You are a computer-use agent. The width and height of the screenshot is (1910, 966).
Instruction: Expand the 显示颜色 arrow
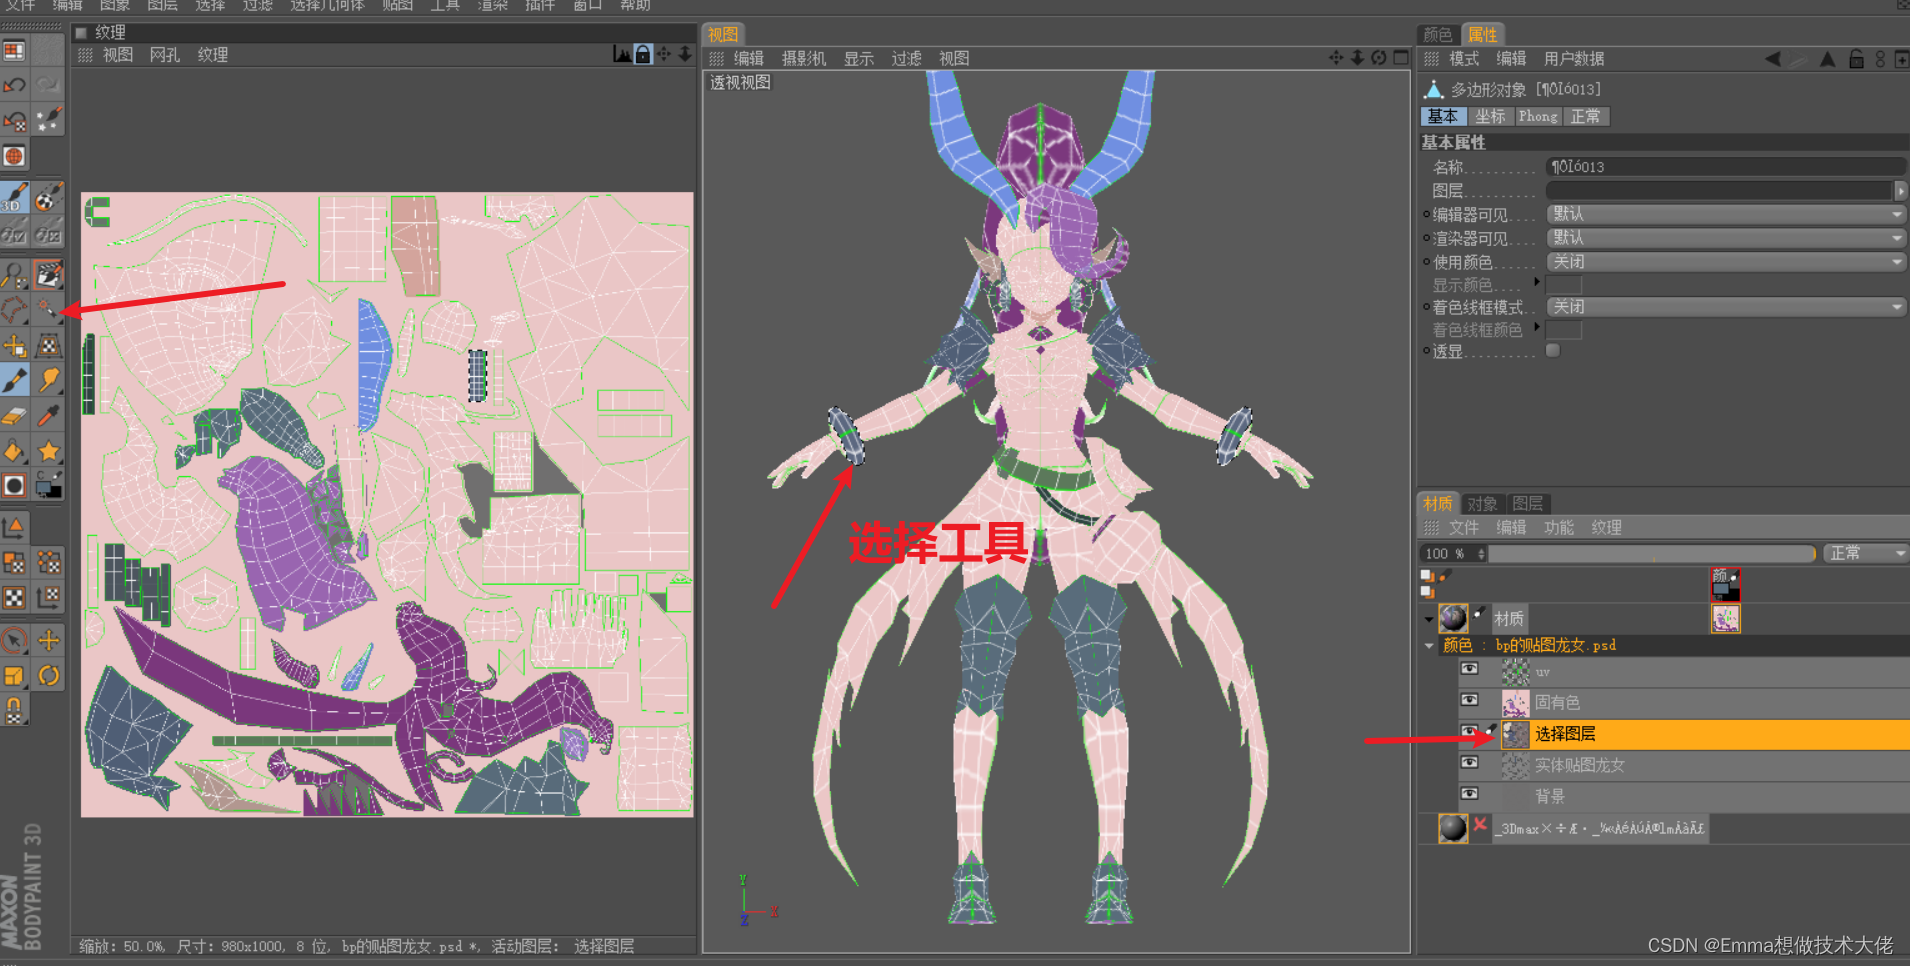pos(1537,282)
